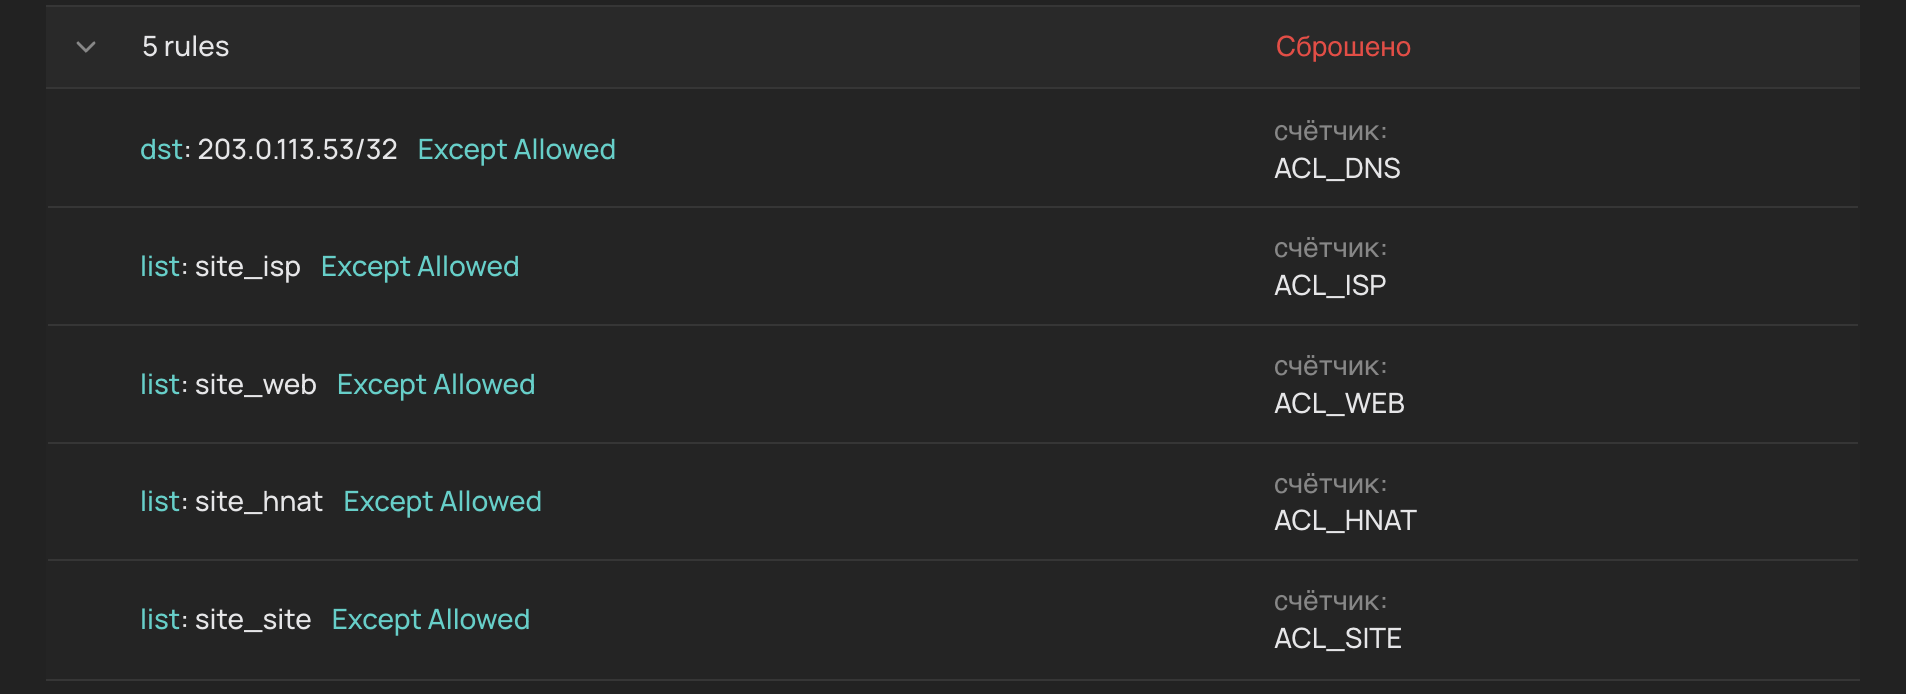Screen dimensions: 1906x694
Task: Collapse the 5 rules chevron
Action: coord(86,47)
